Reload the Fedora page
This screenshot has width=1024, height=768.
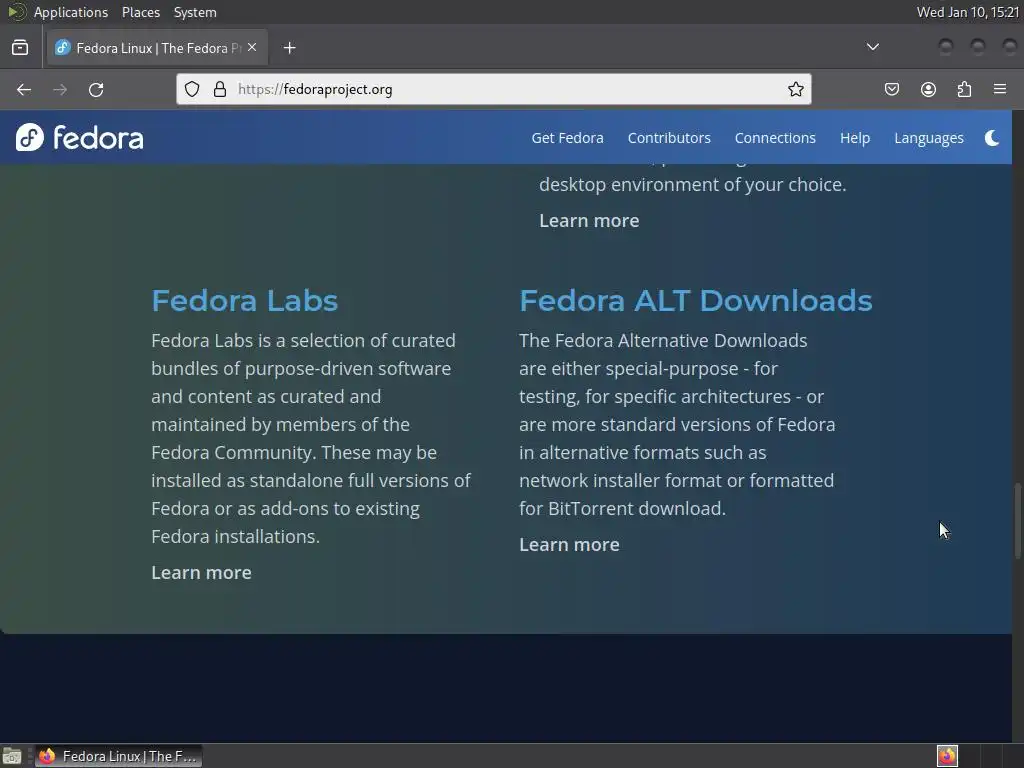pos(96,89)
